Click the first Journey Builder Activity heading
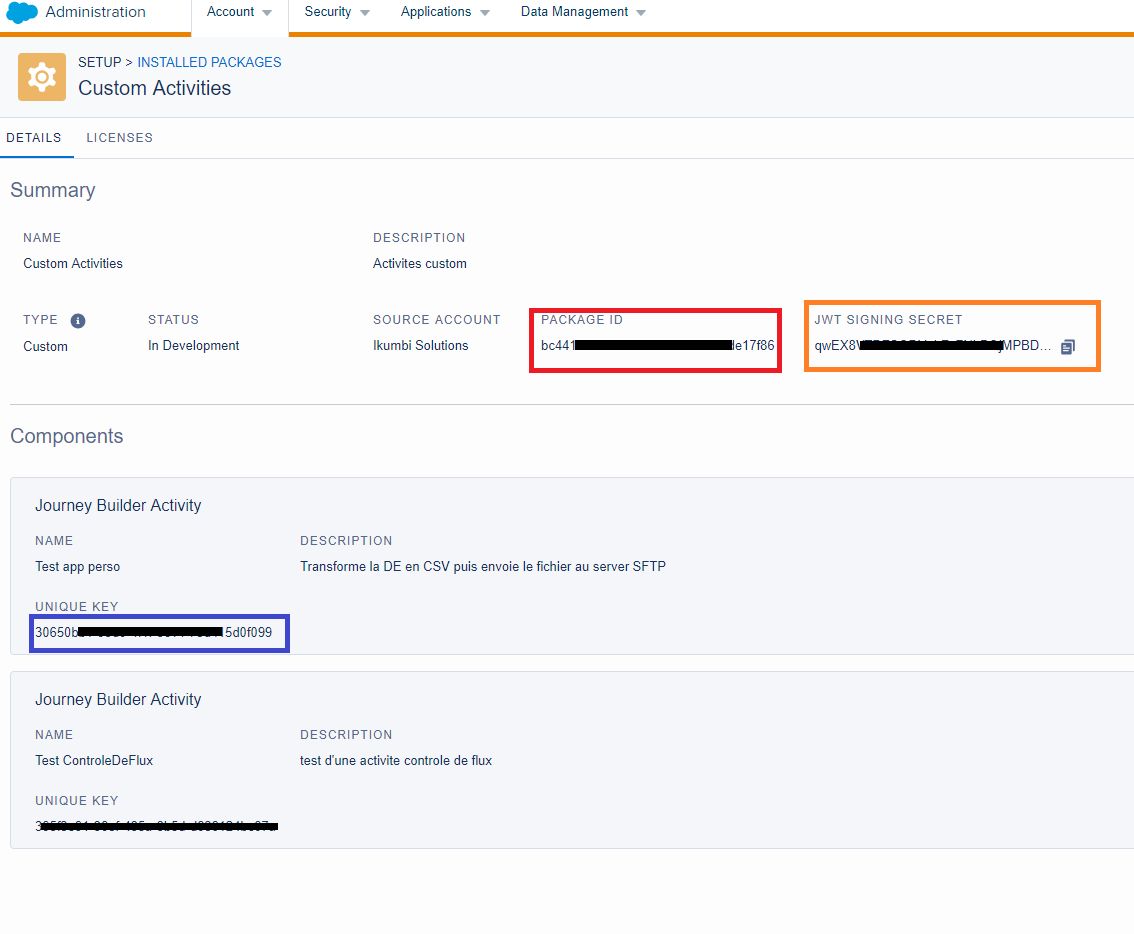Viewport: 1134px width, 934px height. click(119, 506)
